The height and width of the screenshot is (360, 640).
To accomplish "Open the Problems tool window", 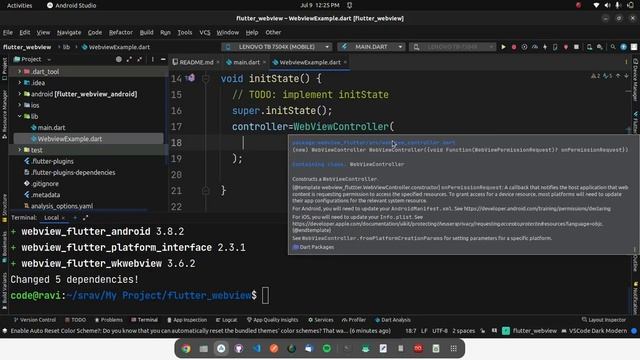I will 109,320.
